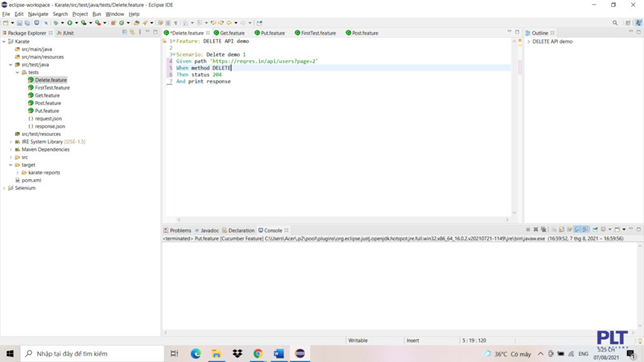Click Display Selected Console icon
Image resolution: width=644 pixels, height=362 pixels.
click(x=603, y=229)
